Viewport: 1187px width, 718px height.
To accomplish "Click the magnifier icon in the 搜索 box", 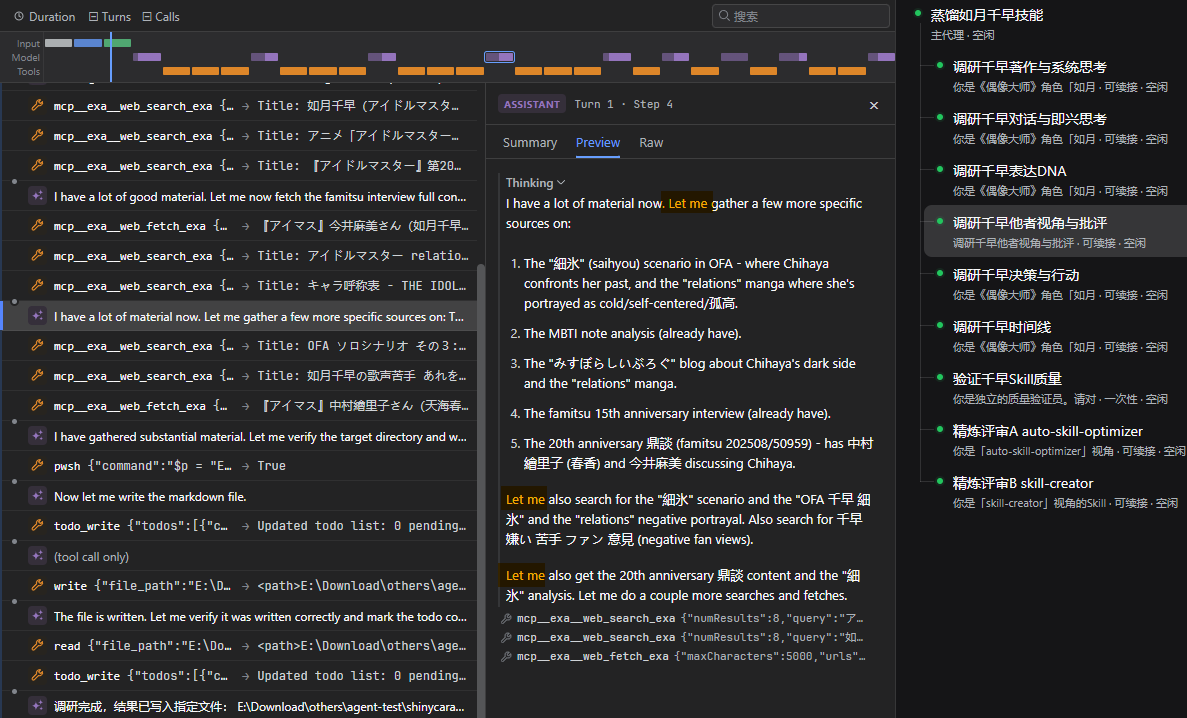I will click(724, 16).
